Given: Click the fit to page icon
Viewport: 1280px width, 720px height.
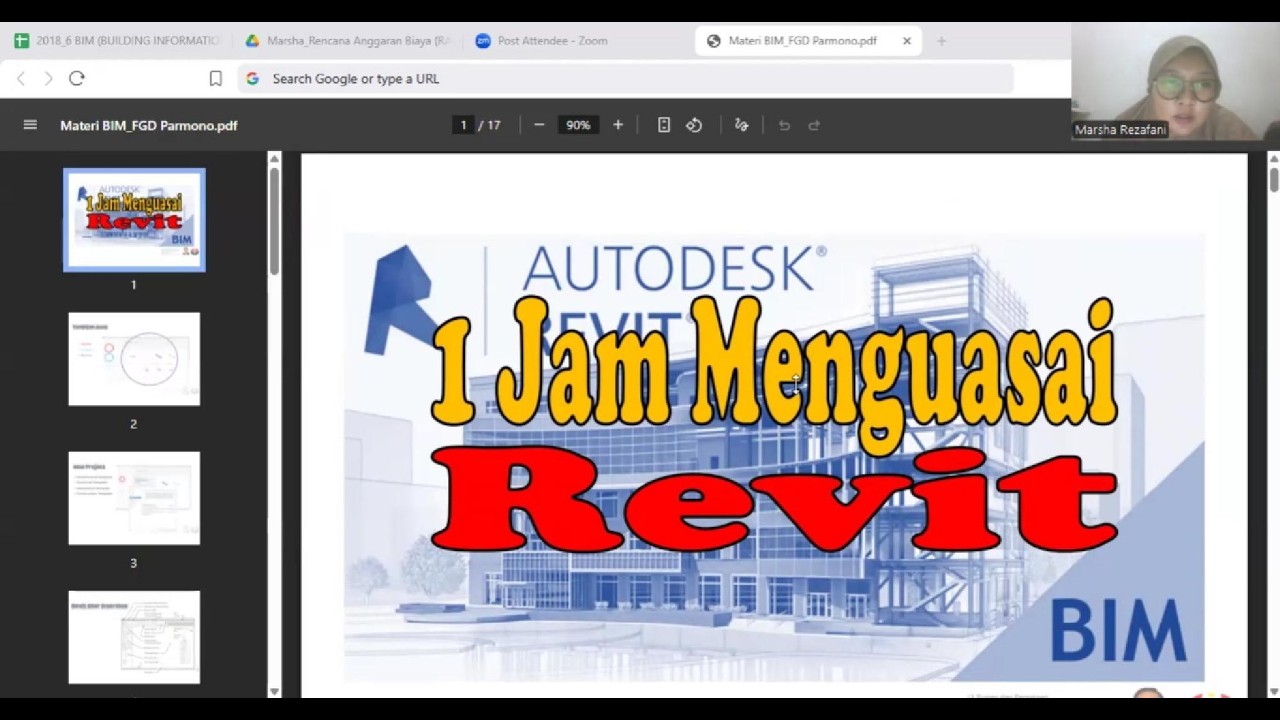Looking at the screenshot, I should click(664, 125).
